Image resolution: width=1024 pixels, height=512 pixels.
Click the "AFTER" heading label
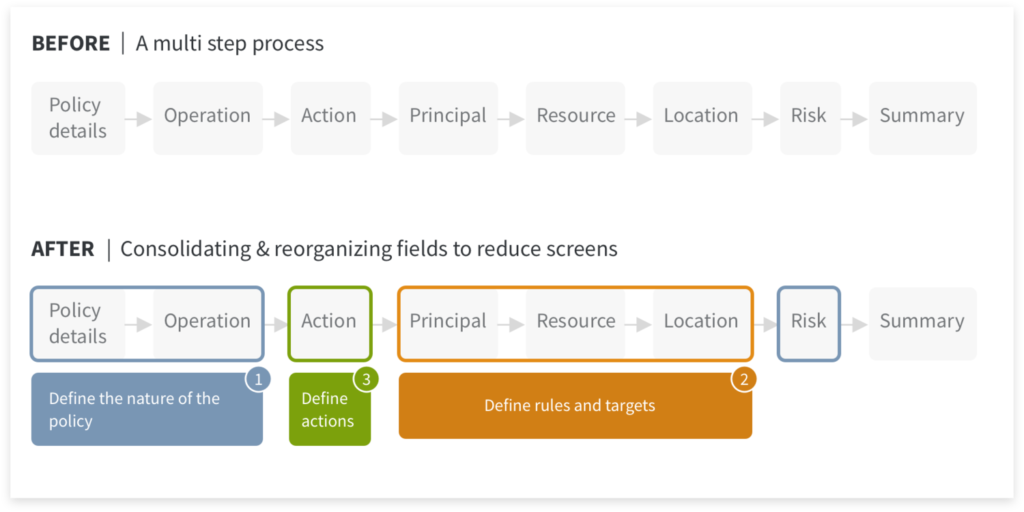click(x=63, y=249)
